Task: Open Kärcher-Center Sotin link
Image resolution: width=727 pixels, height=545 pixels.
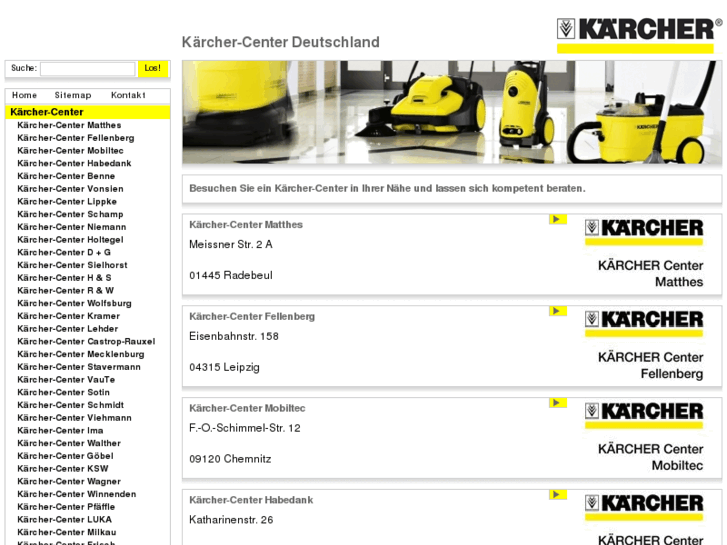Action: coord(64,392)
